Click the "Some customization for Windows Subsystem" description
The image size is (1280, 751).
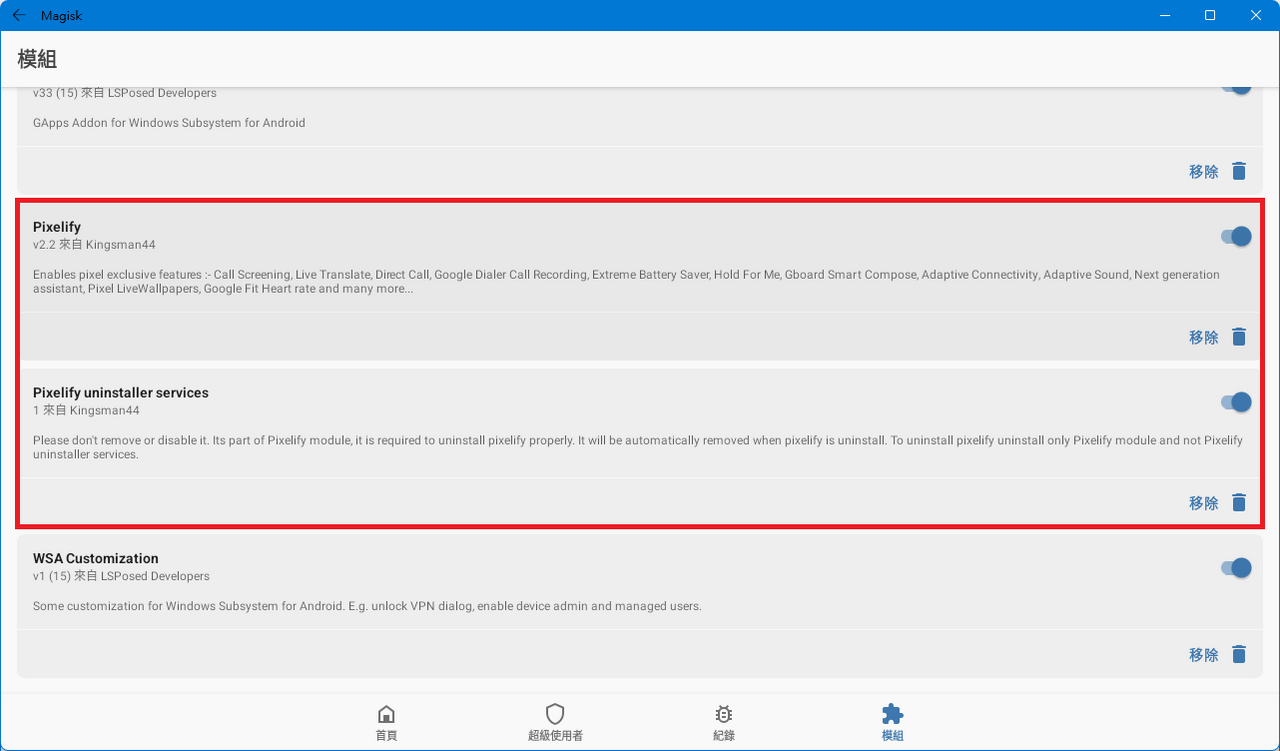click(367, 606)
